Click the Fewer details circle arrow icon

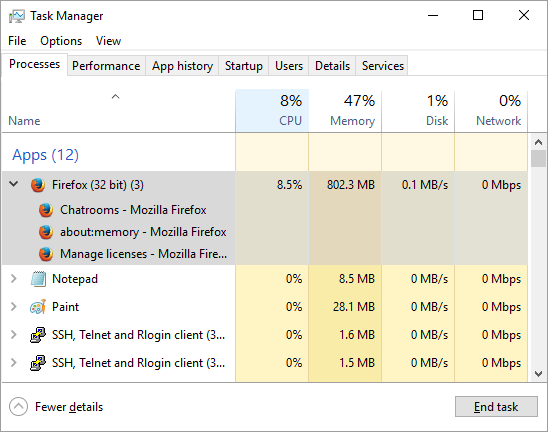(18, 406)
